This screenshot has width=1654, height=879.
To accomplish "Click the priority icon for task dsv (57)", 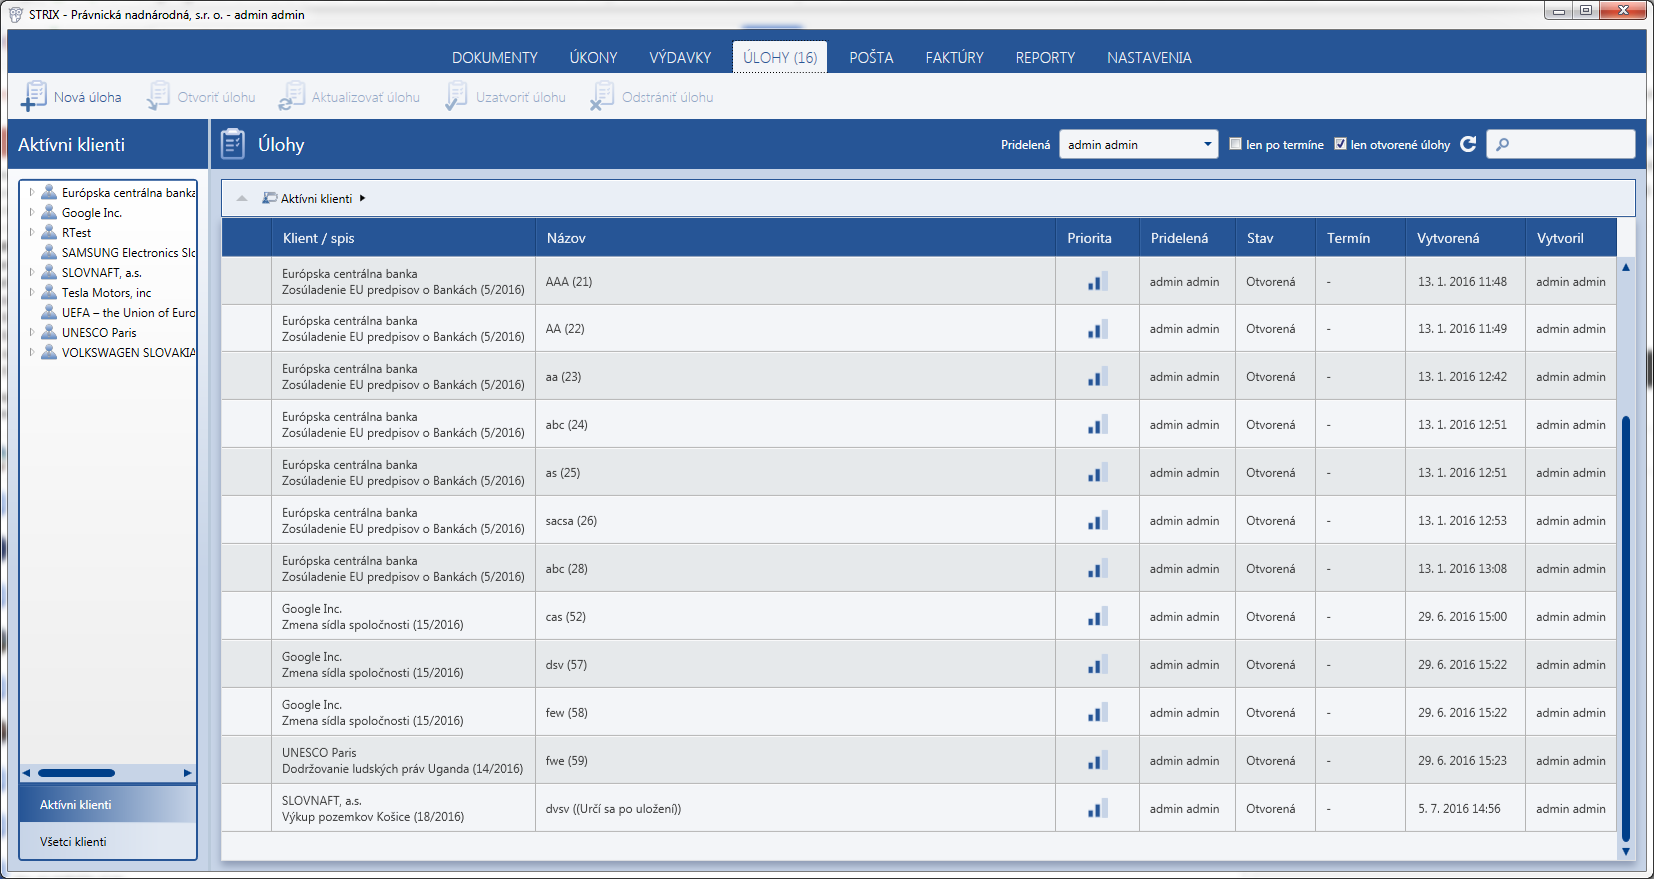I will [x=1097, y=665].
